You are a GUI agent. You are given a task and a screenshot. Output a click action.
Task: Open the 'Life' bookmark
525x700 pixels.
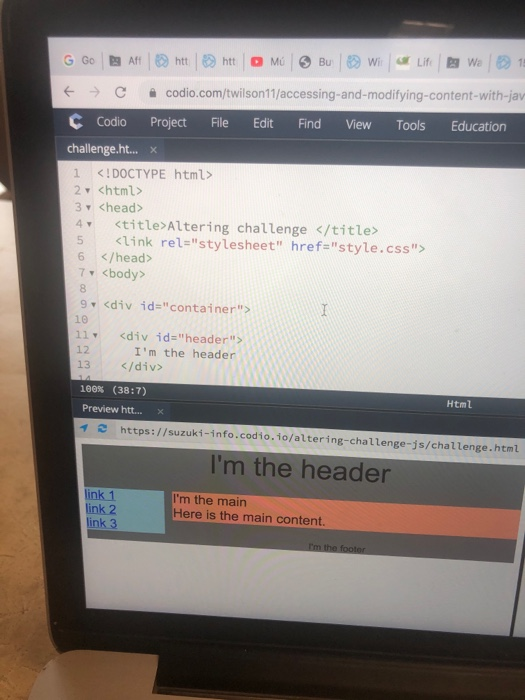point(414,62)
